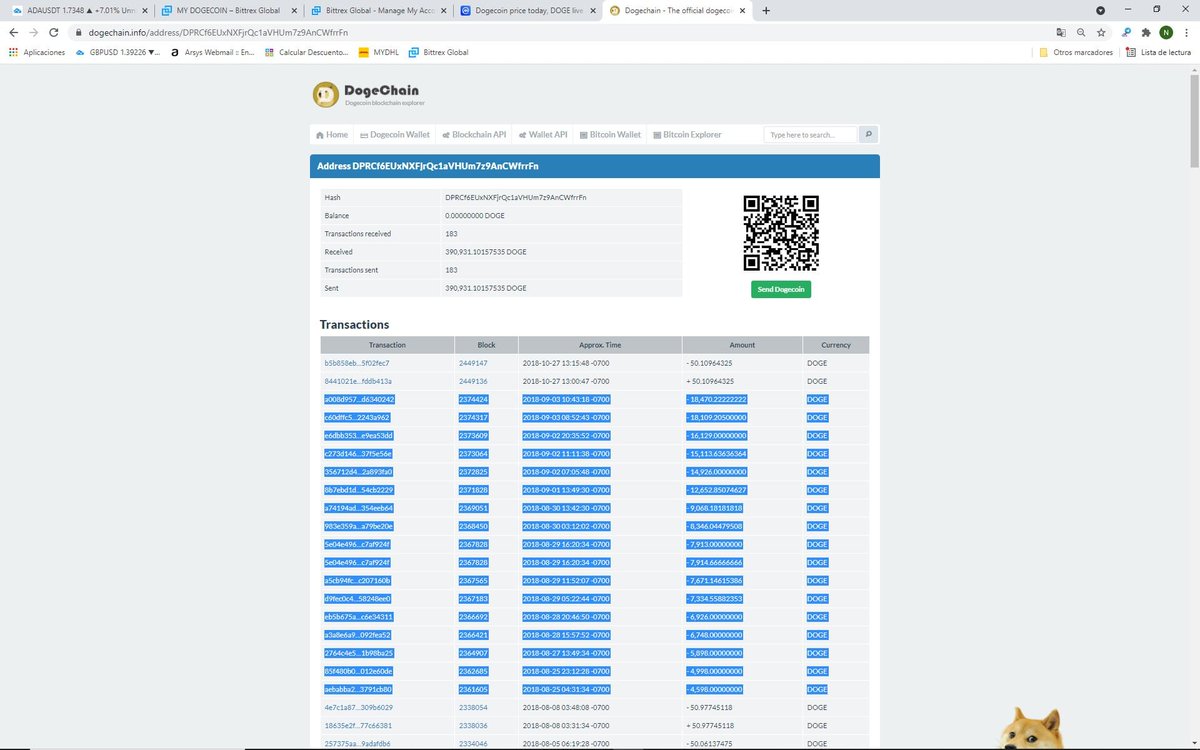Click the DogeChain logo icon
This screenshot has height=750, width=1200.
pos(326,95)
